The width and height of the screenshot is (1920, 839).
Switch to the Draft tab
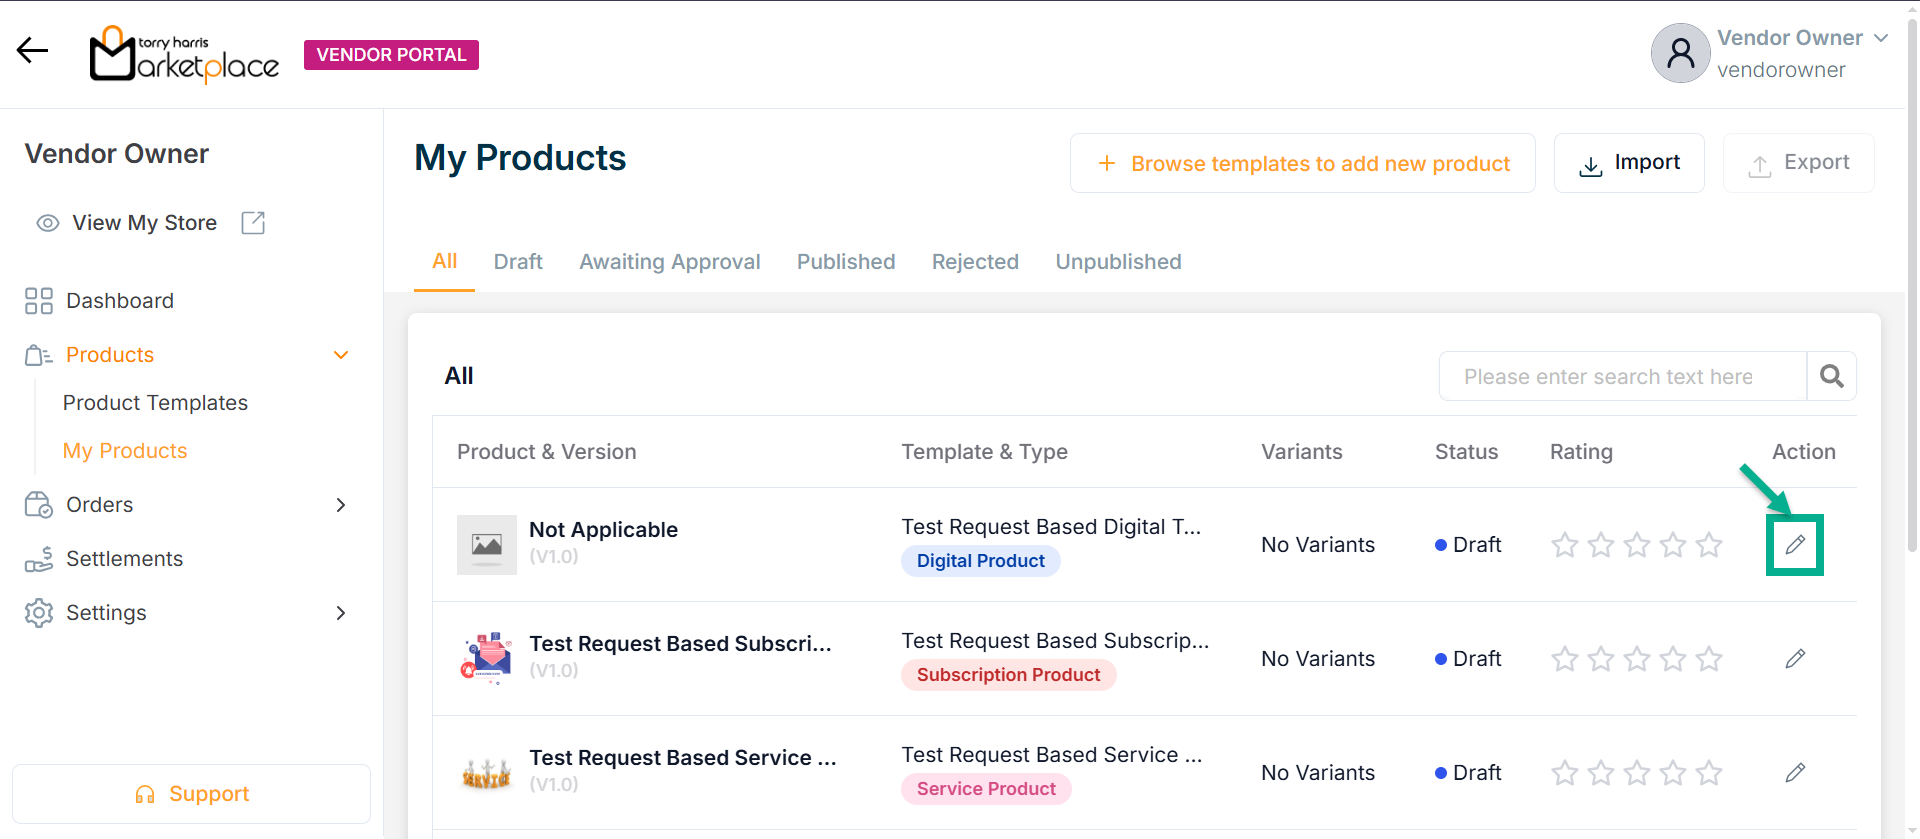(518, 262)
